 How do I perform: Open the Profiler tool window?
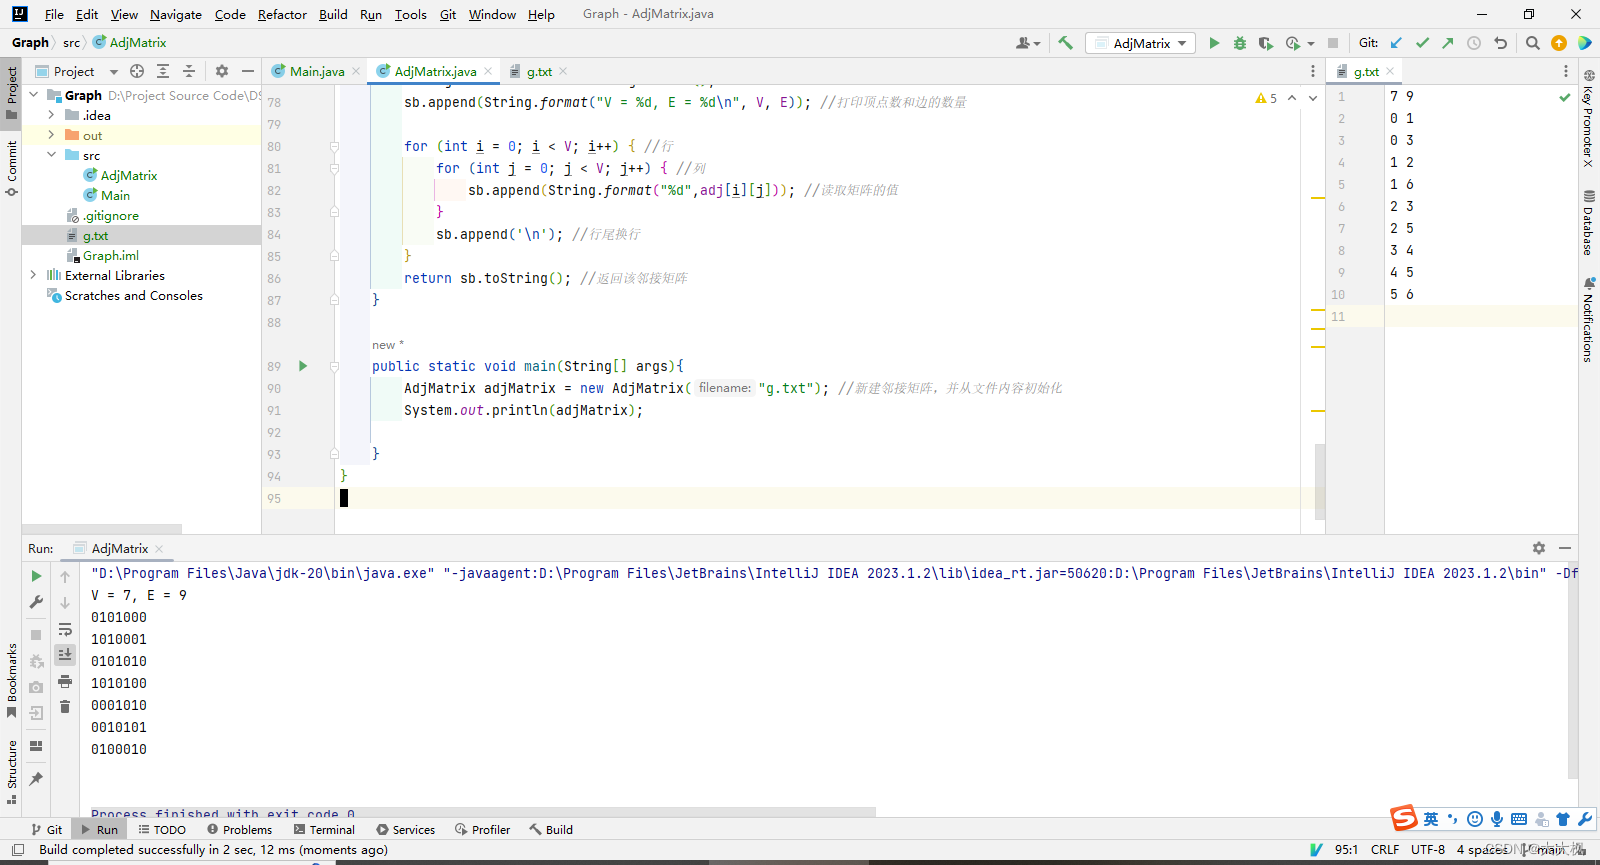(483, 829)
